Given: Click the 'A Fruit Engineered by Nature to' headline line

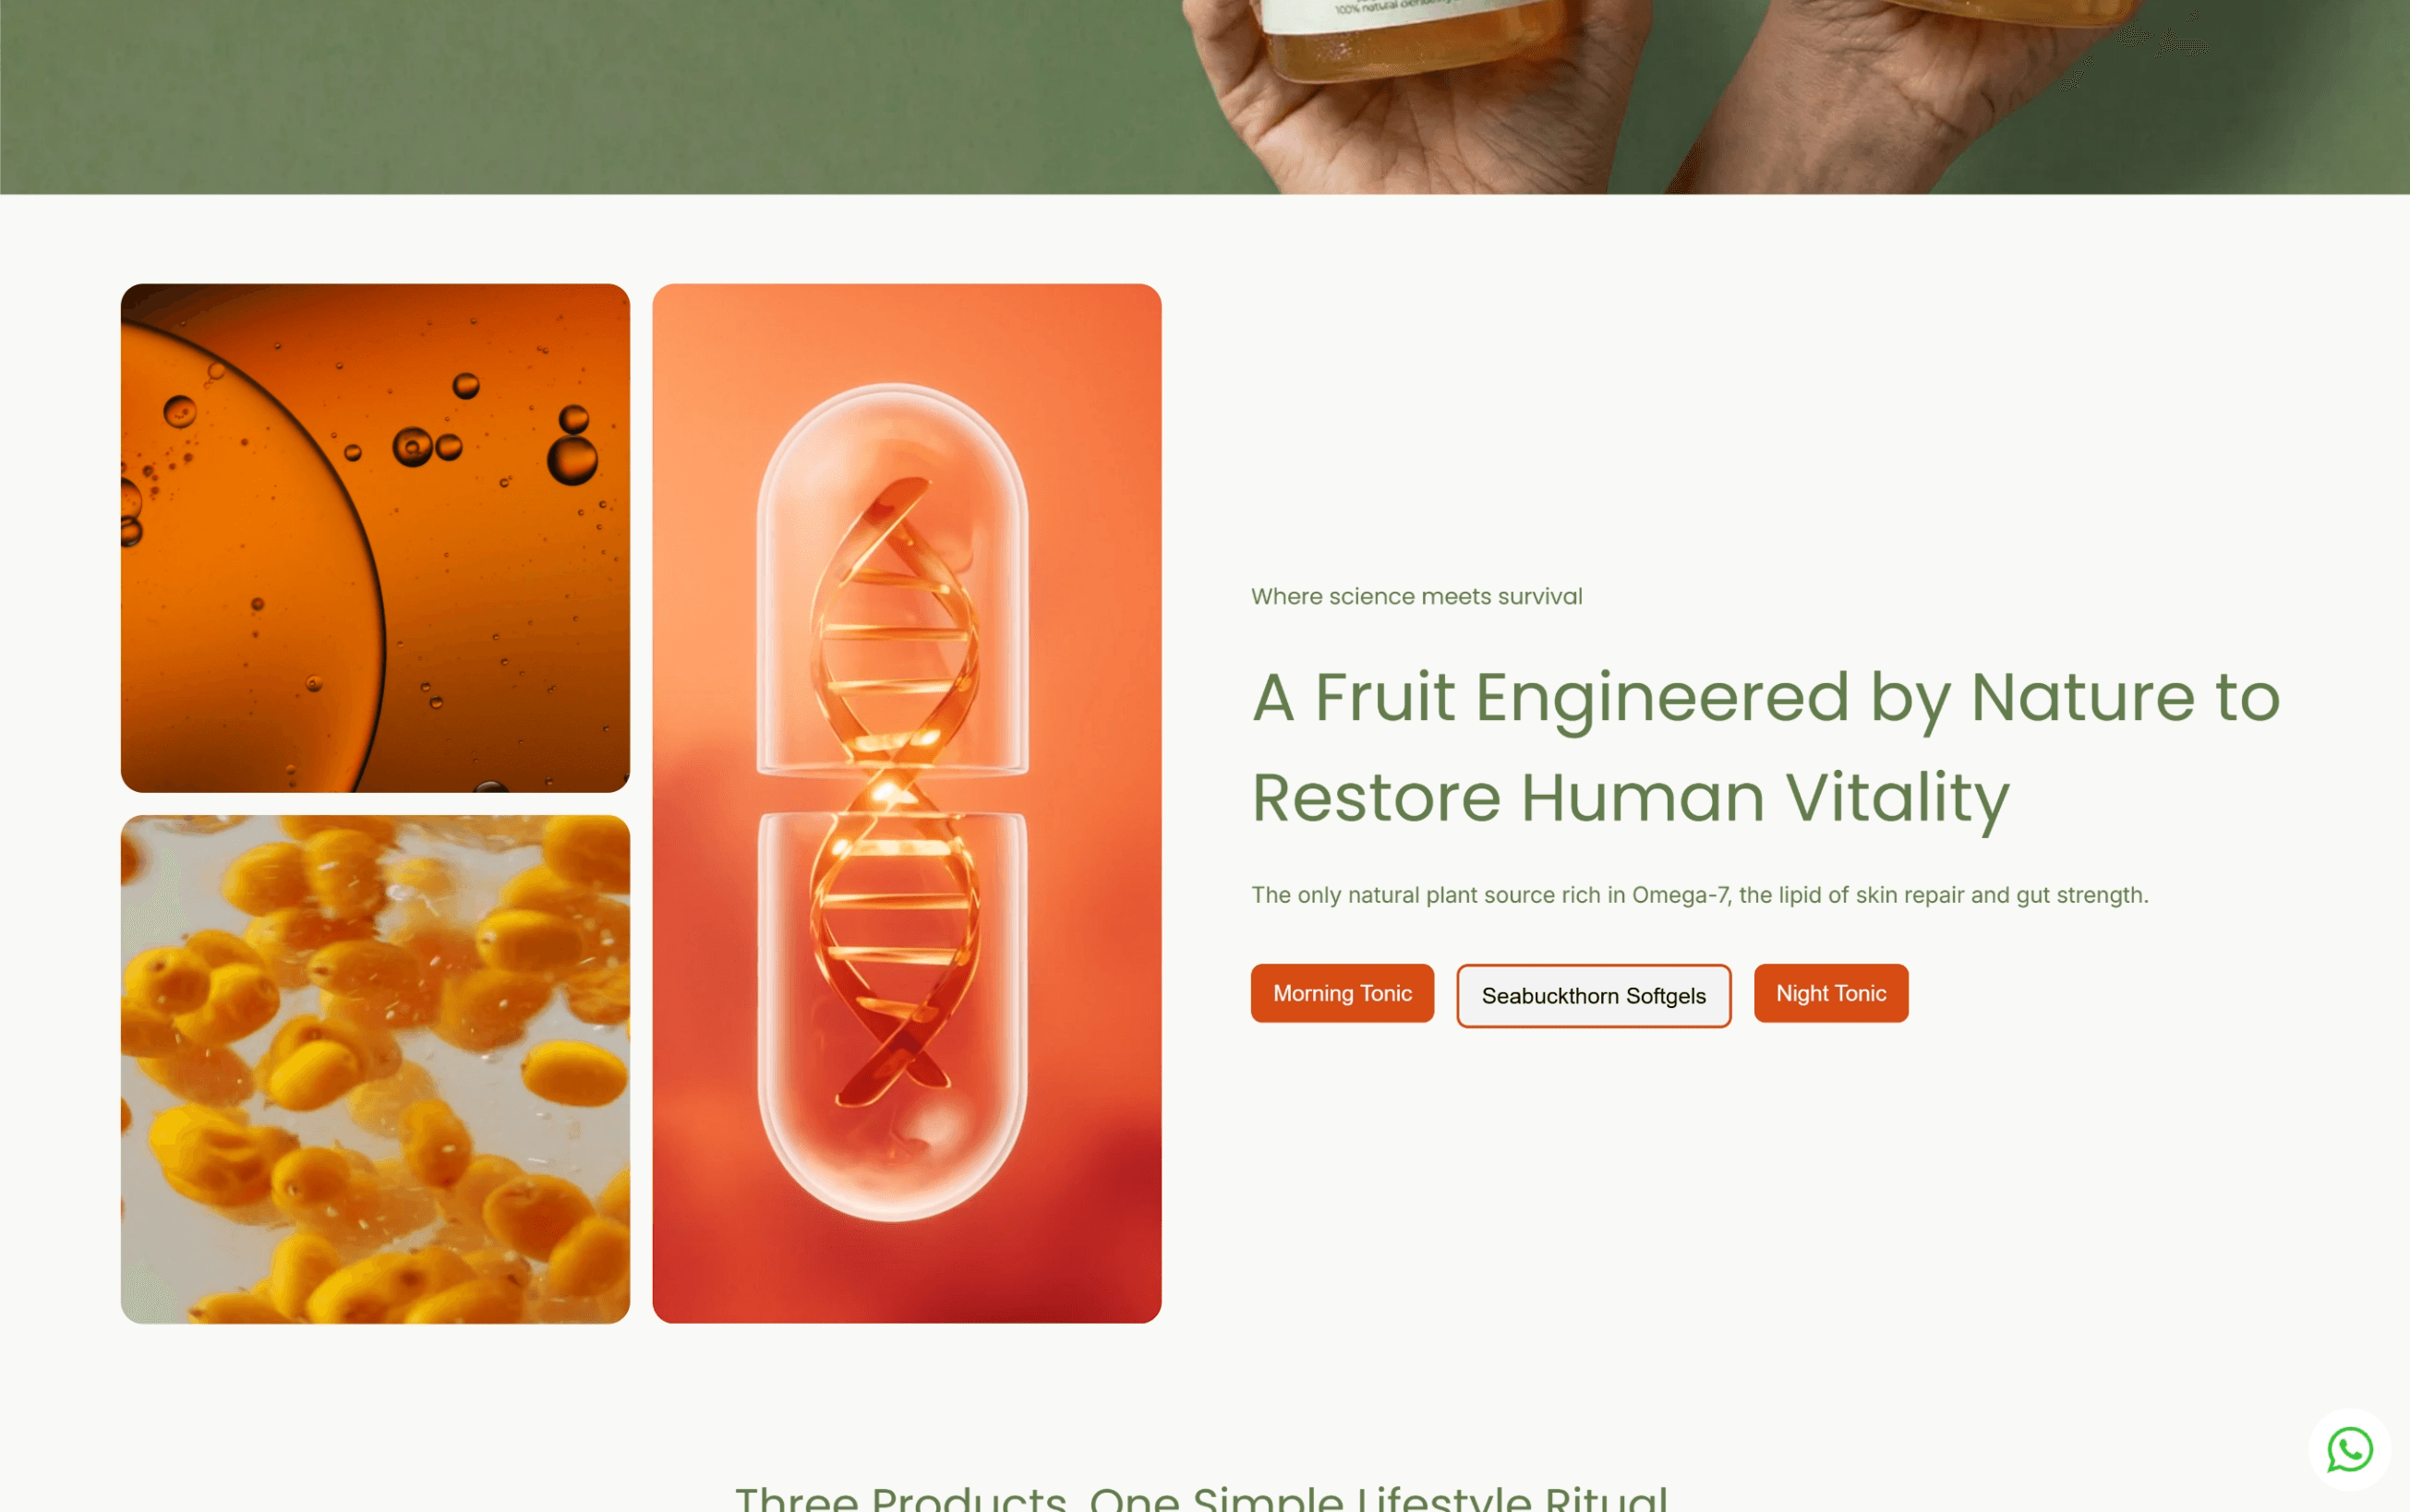Looking at the screenshot, I should point(1766,696).
